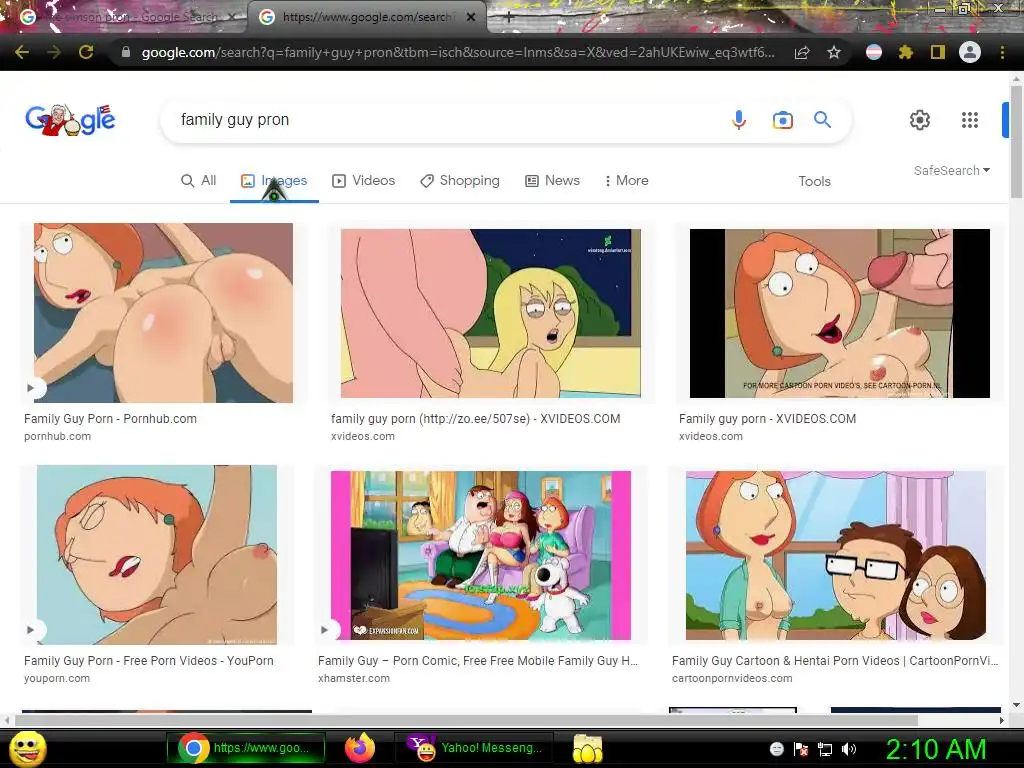
Task: Close the active google.com/search tab
Action: pyautogui.click(x=471, y=17)
